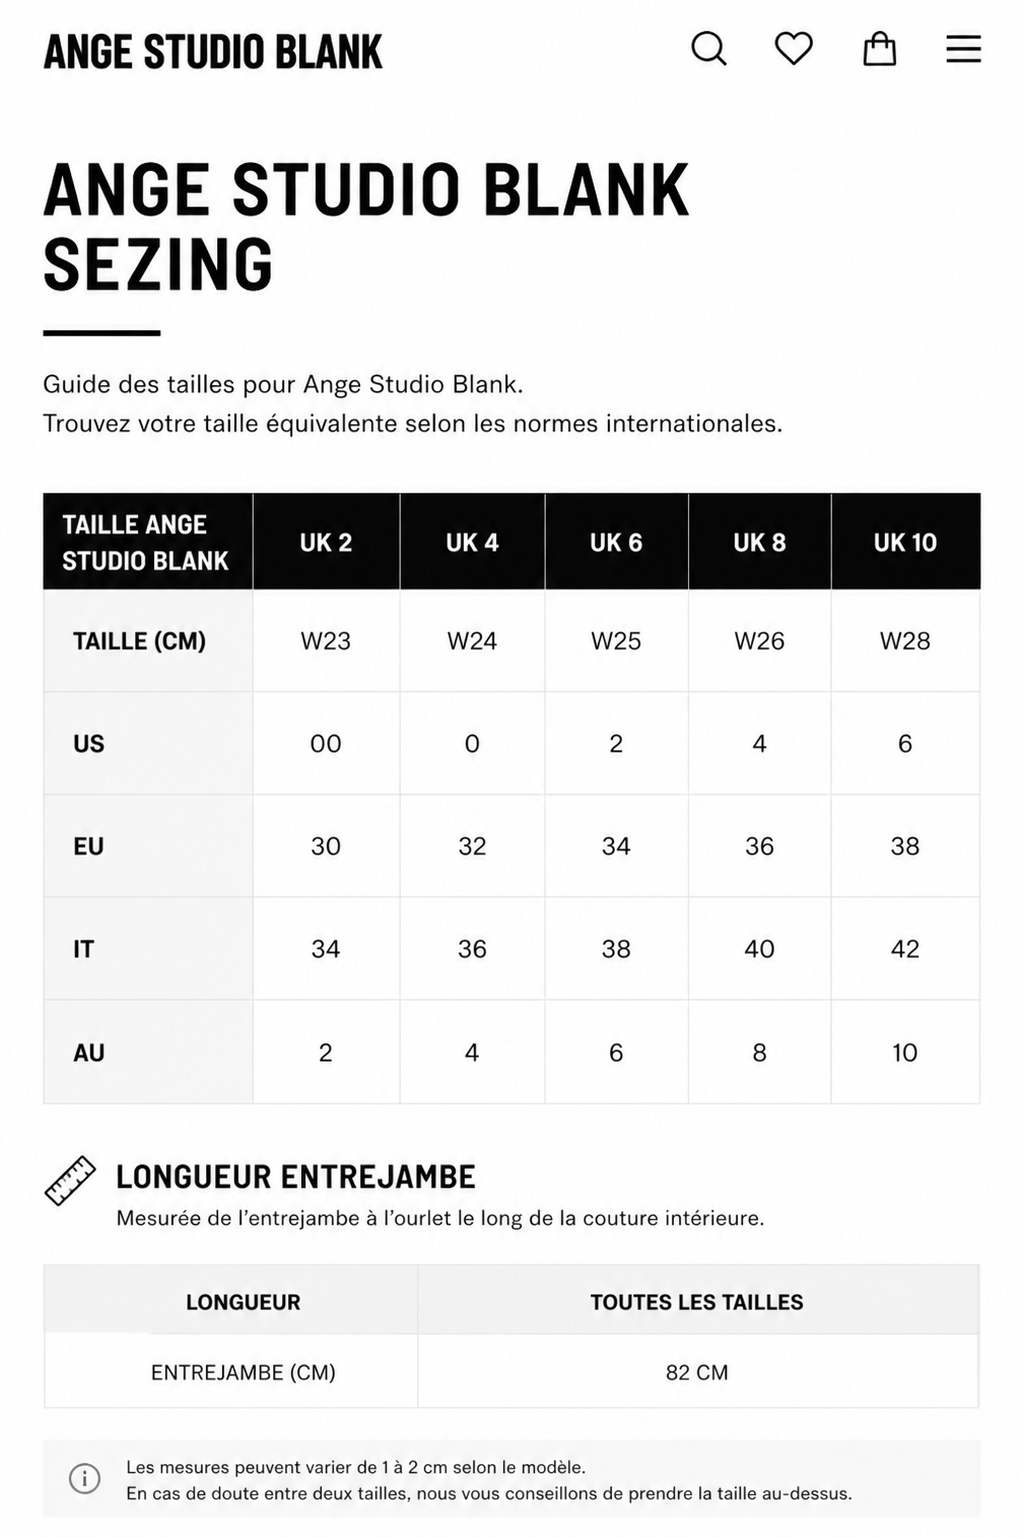Click the Toutes les tailles header

(697, 1302)
